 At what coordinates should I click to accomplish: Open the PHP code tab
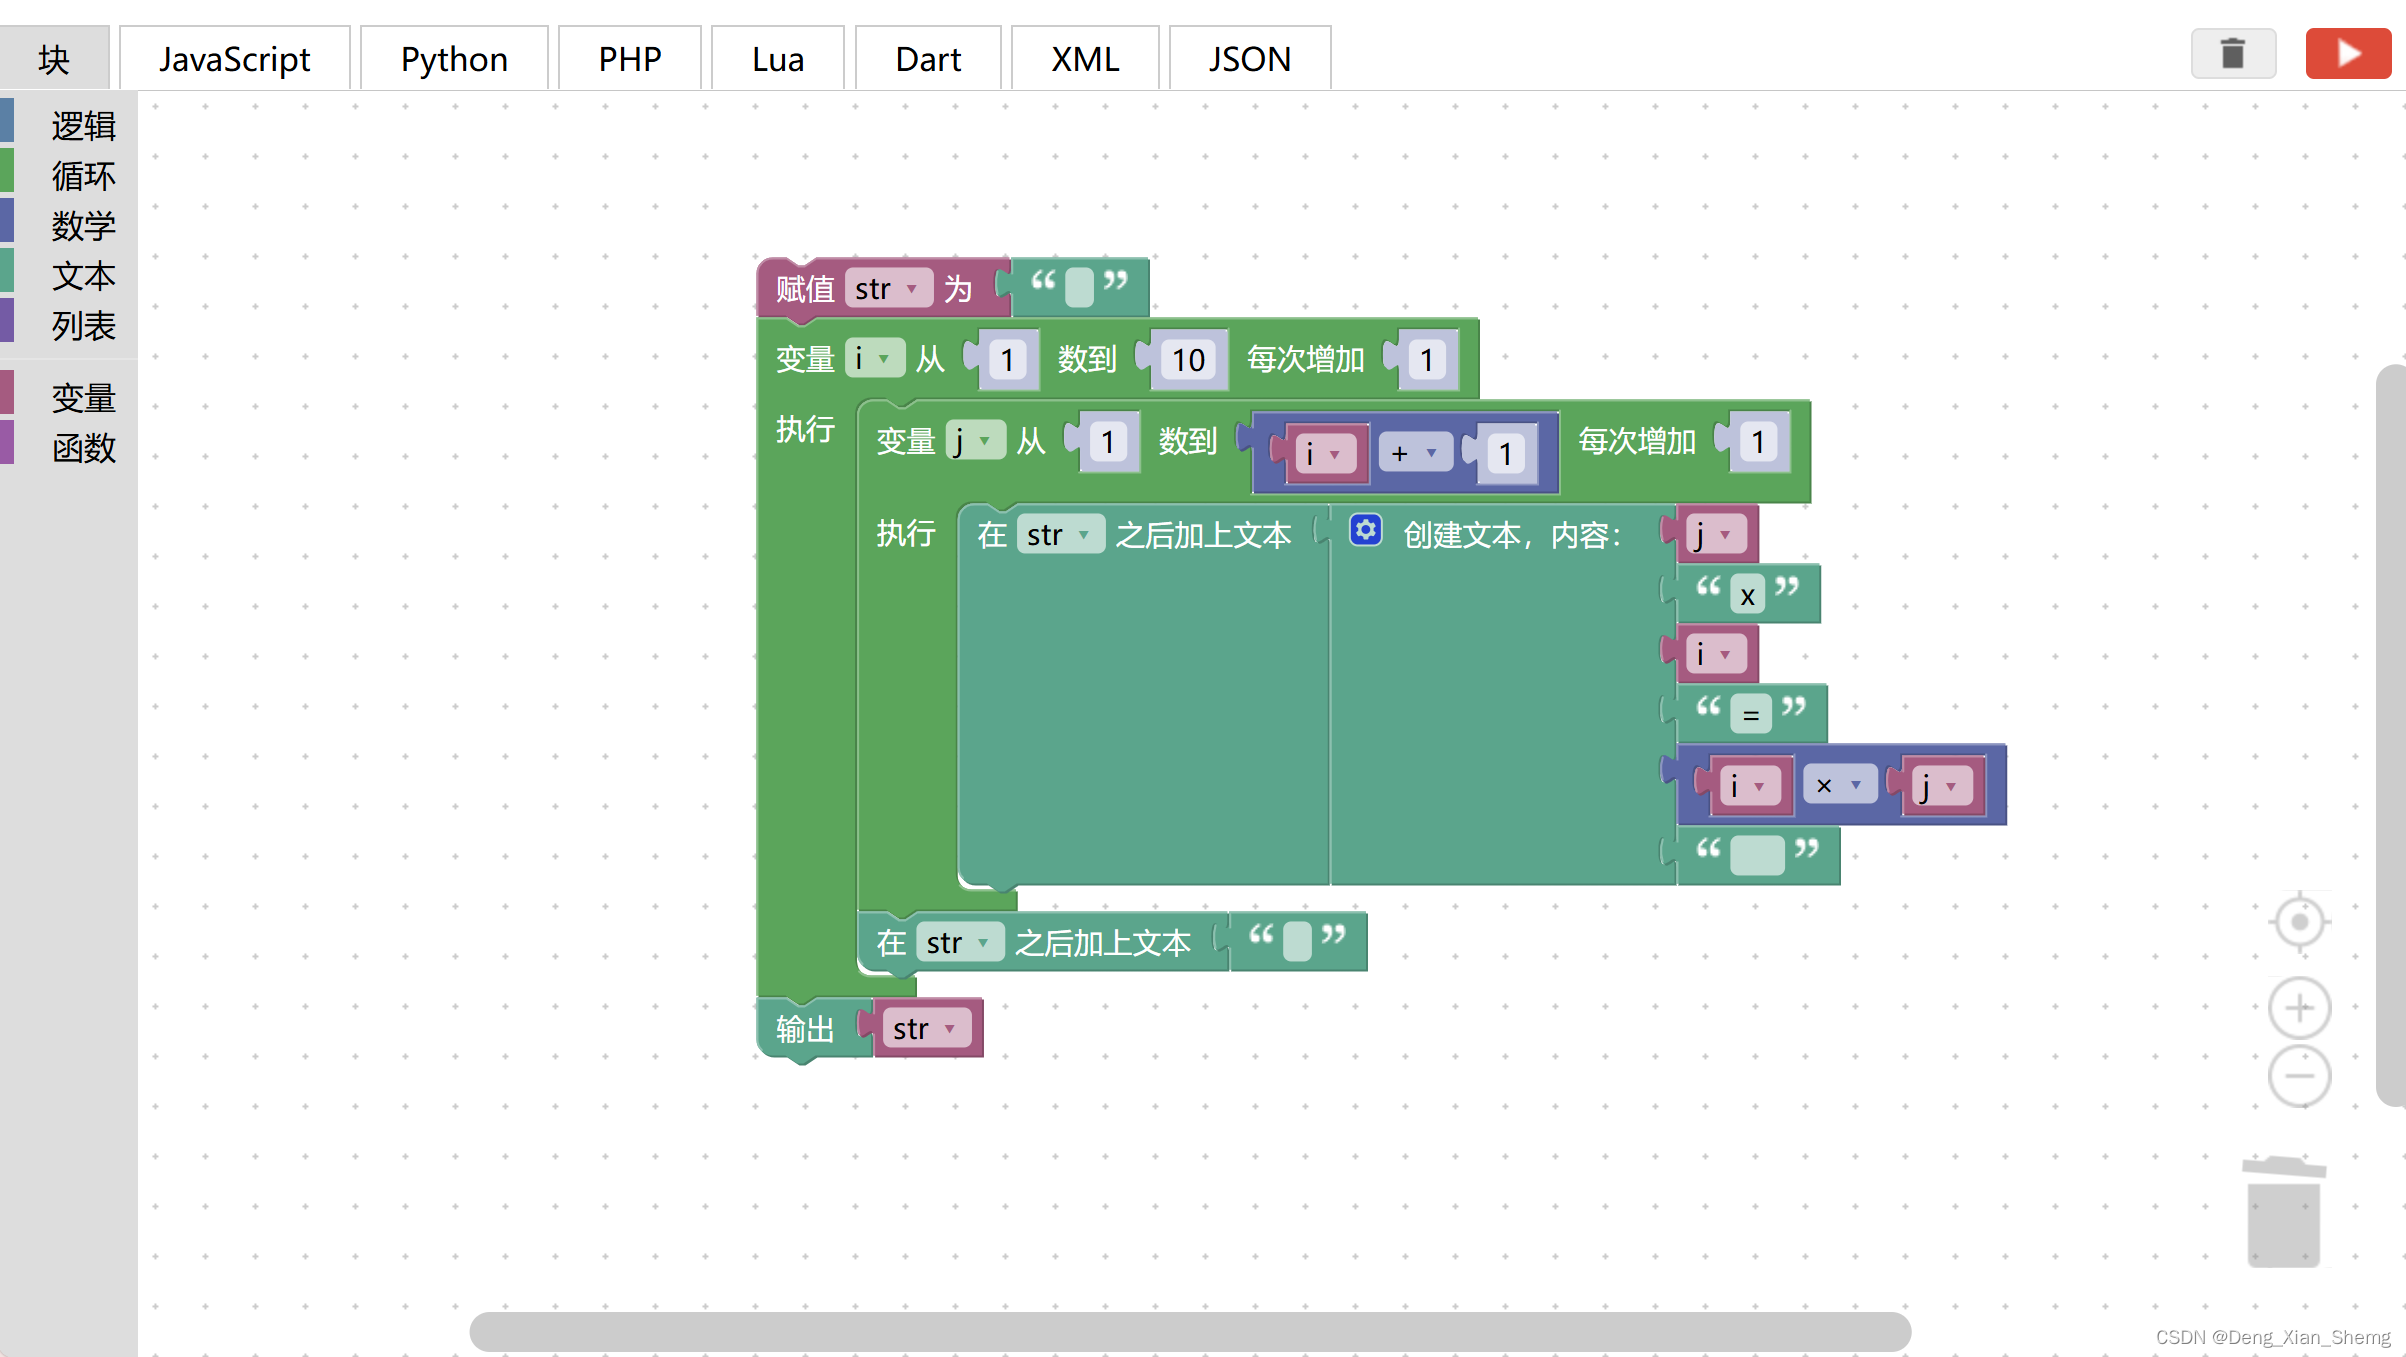click(x=630, y=59)
